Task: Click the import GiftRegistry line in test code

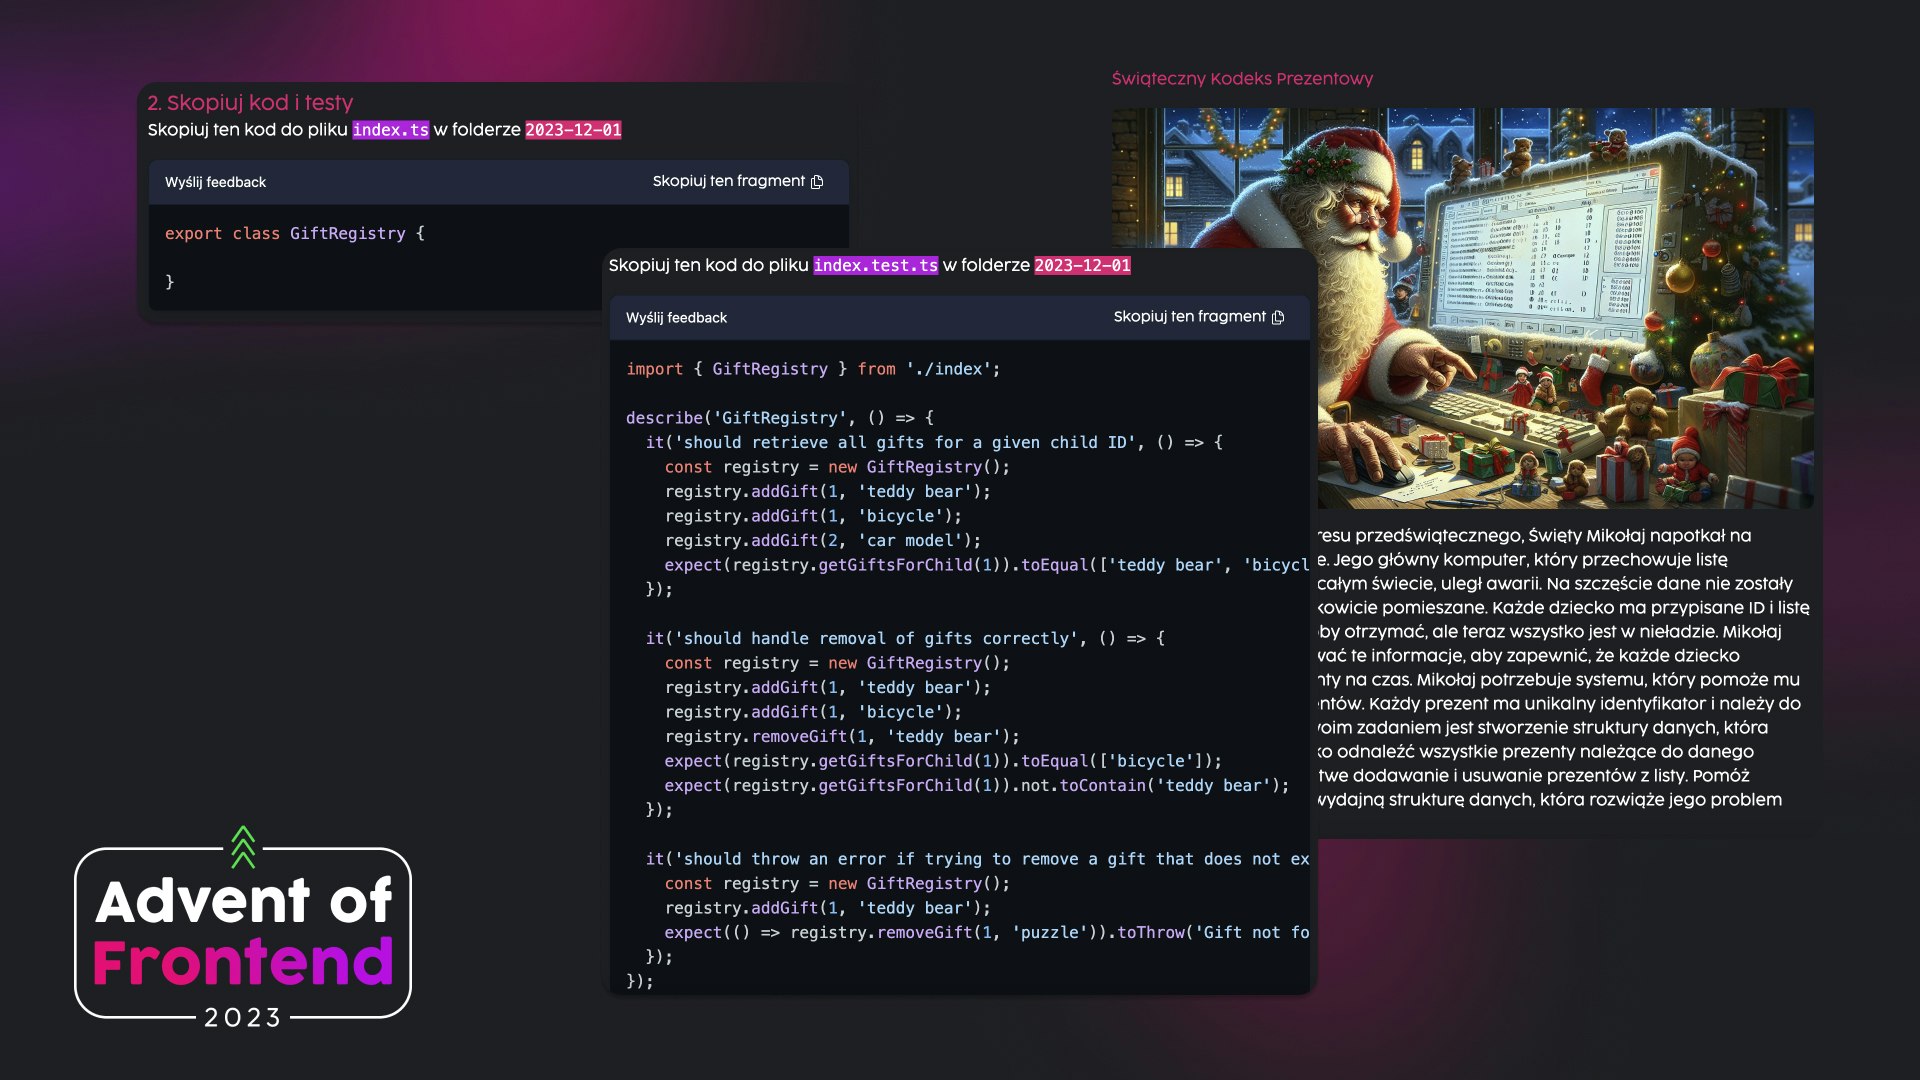Action: [812, 369]
